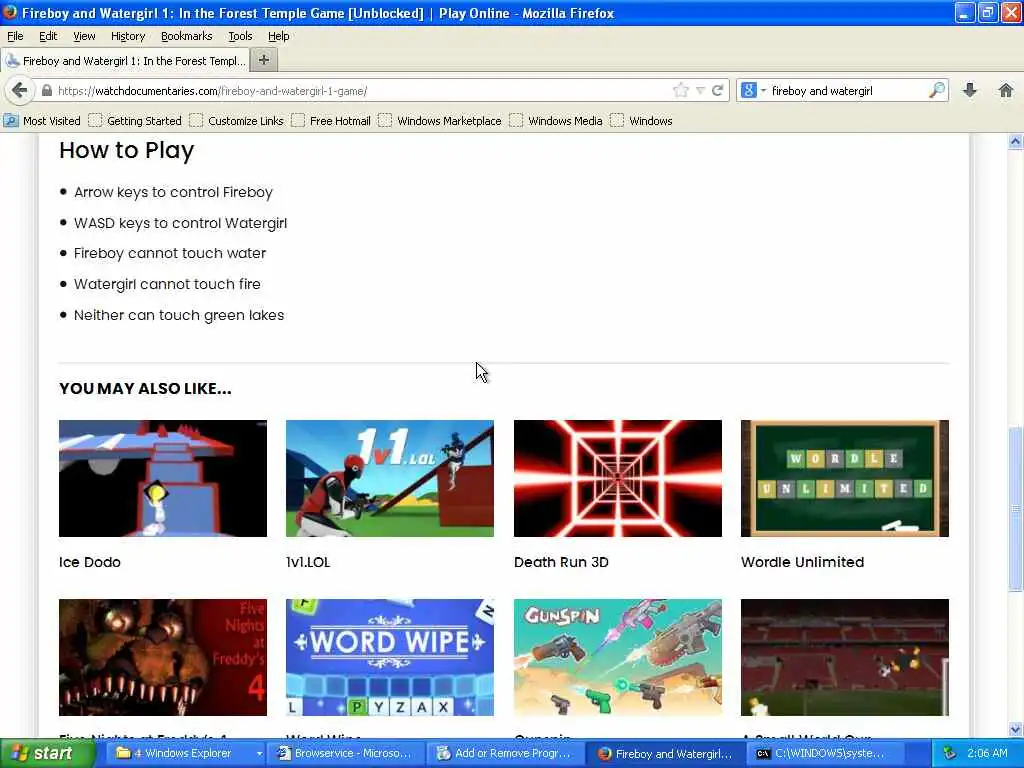Open a new tab with plus button
1024x768 pixels.
(x=264, y=60)
